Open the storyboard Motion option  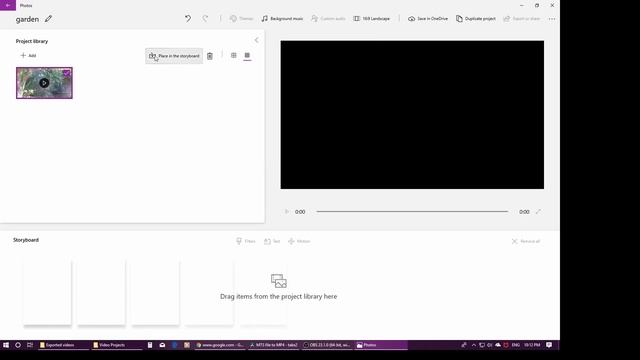pyautogui.click(x=299, y=241)
